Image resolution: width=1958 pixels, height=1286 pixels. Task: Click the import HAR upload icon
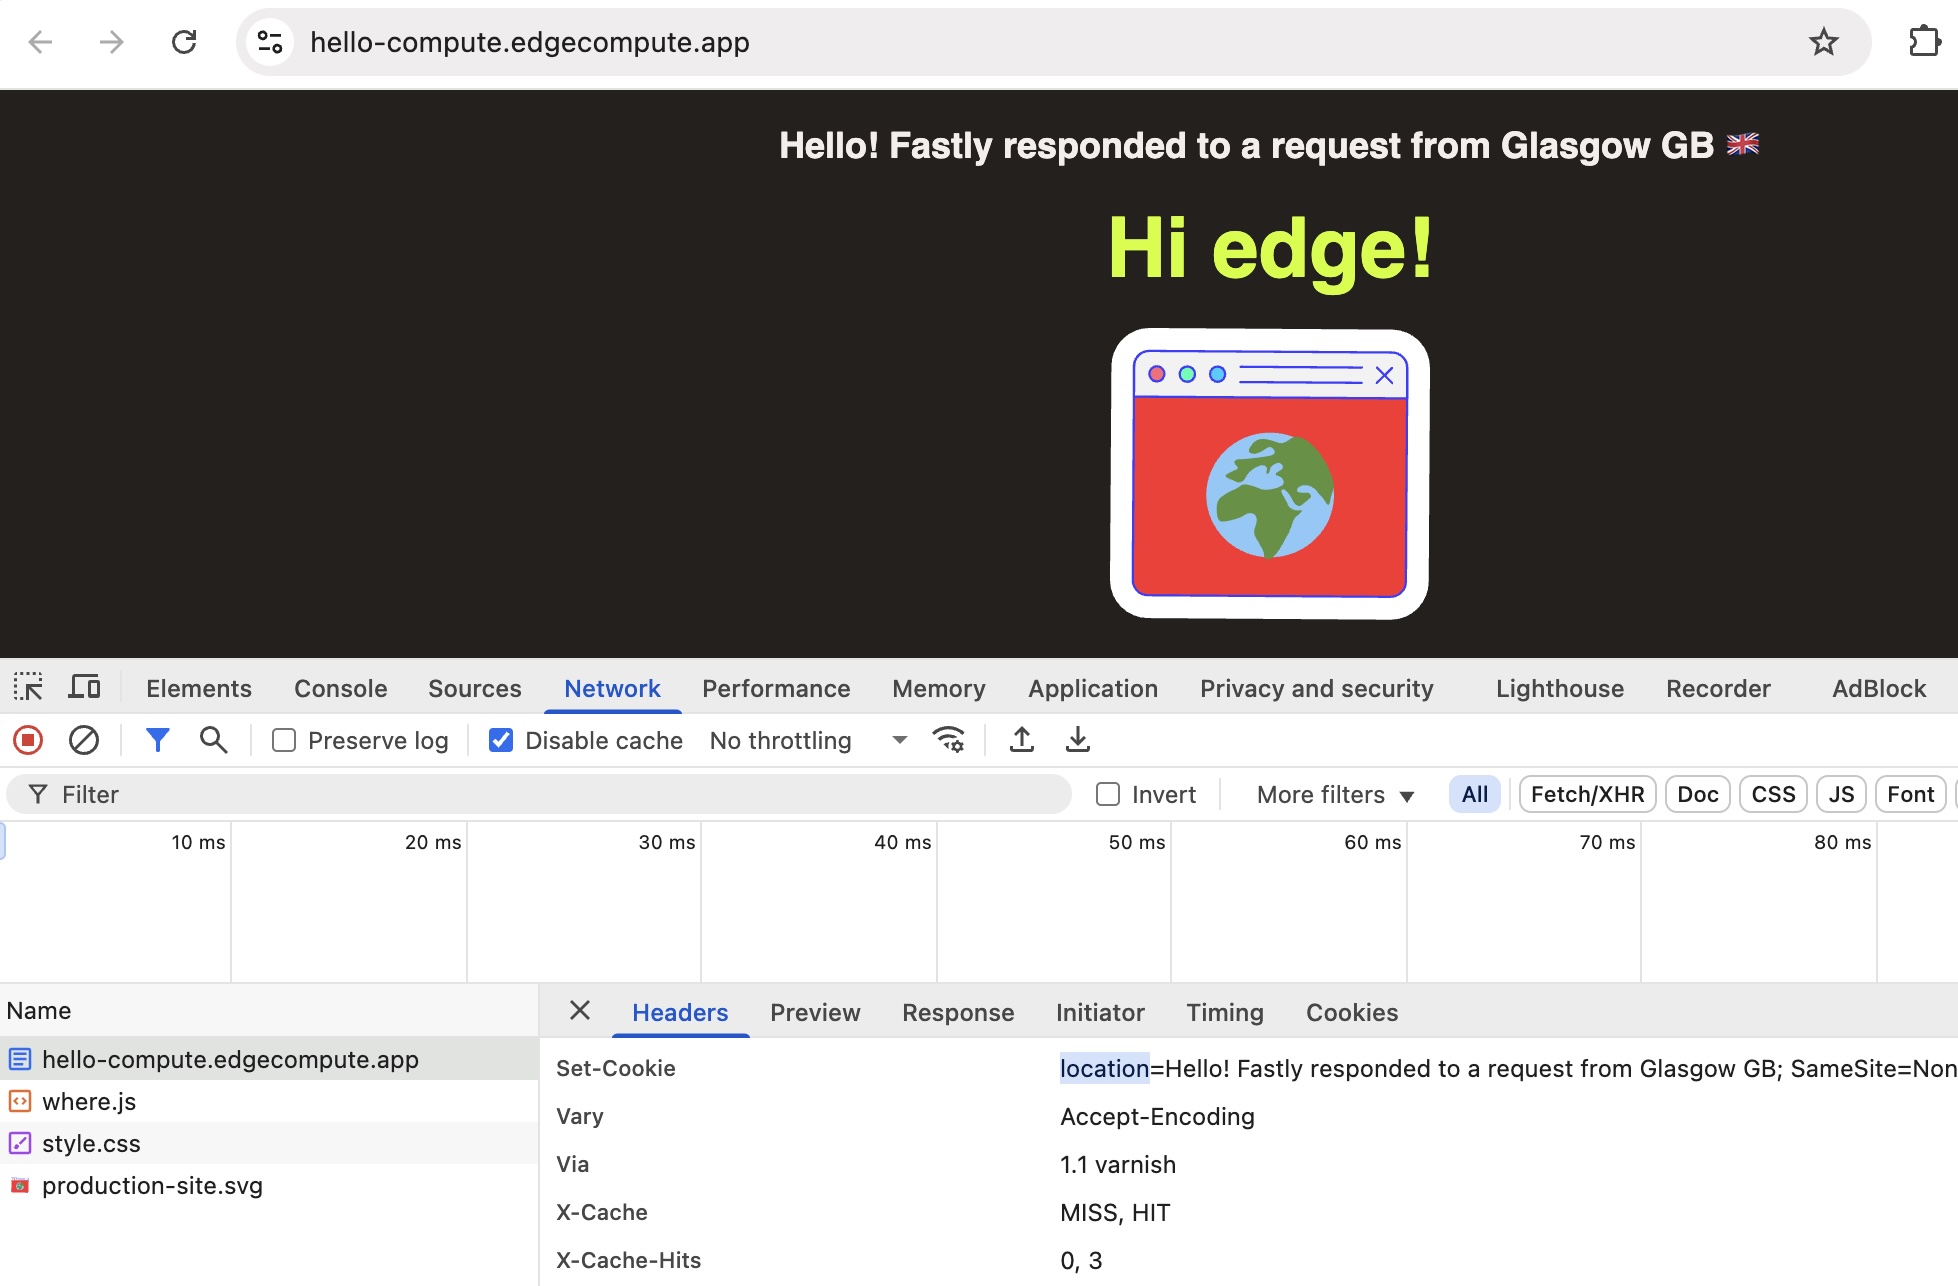click(1021, 740)
